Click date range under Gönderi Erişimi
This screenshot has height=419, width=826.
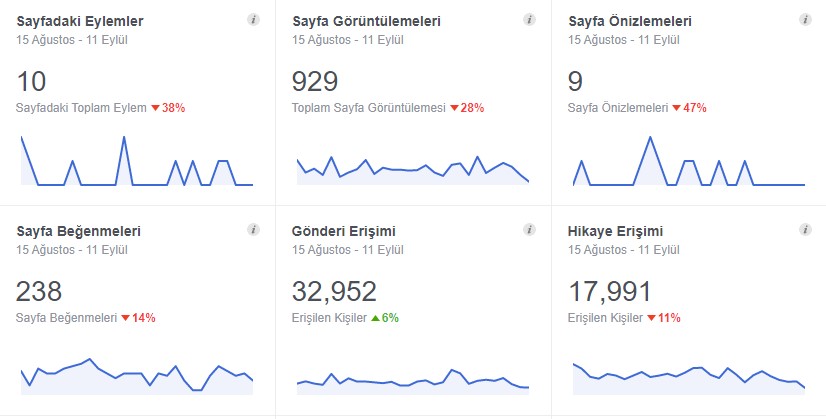348,250
